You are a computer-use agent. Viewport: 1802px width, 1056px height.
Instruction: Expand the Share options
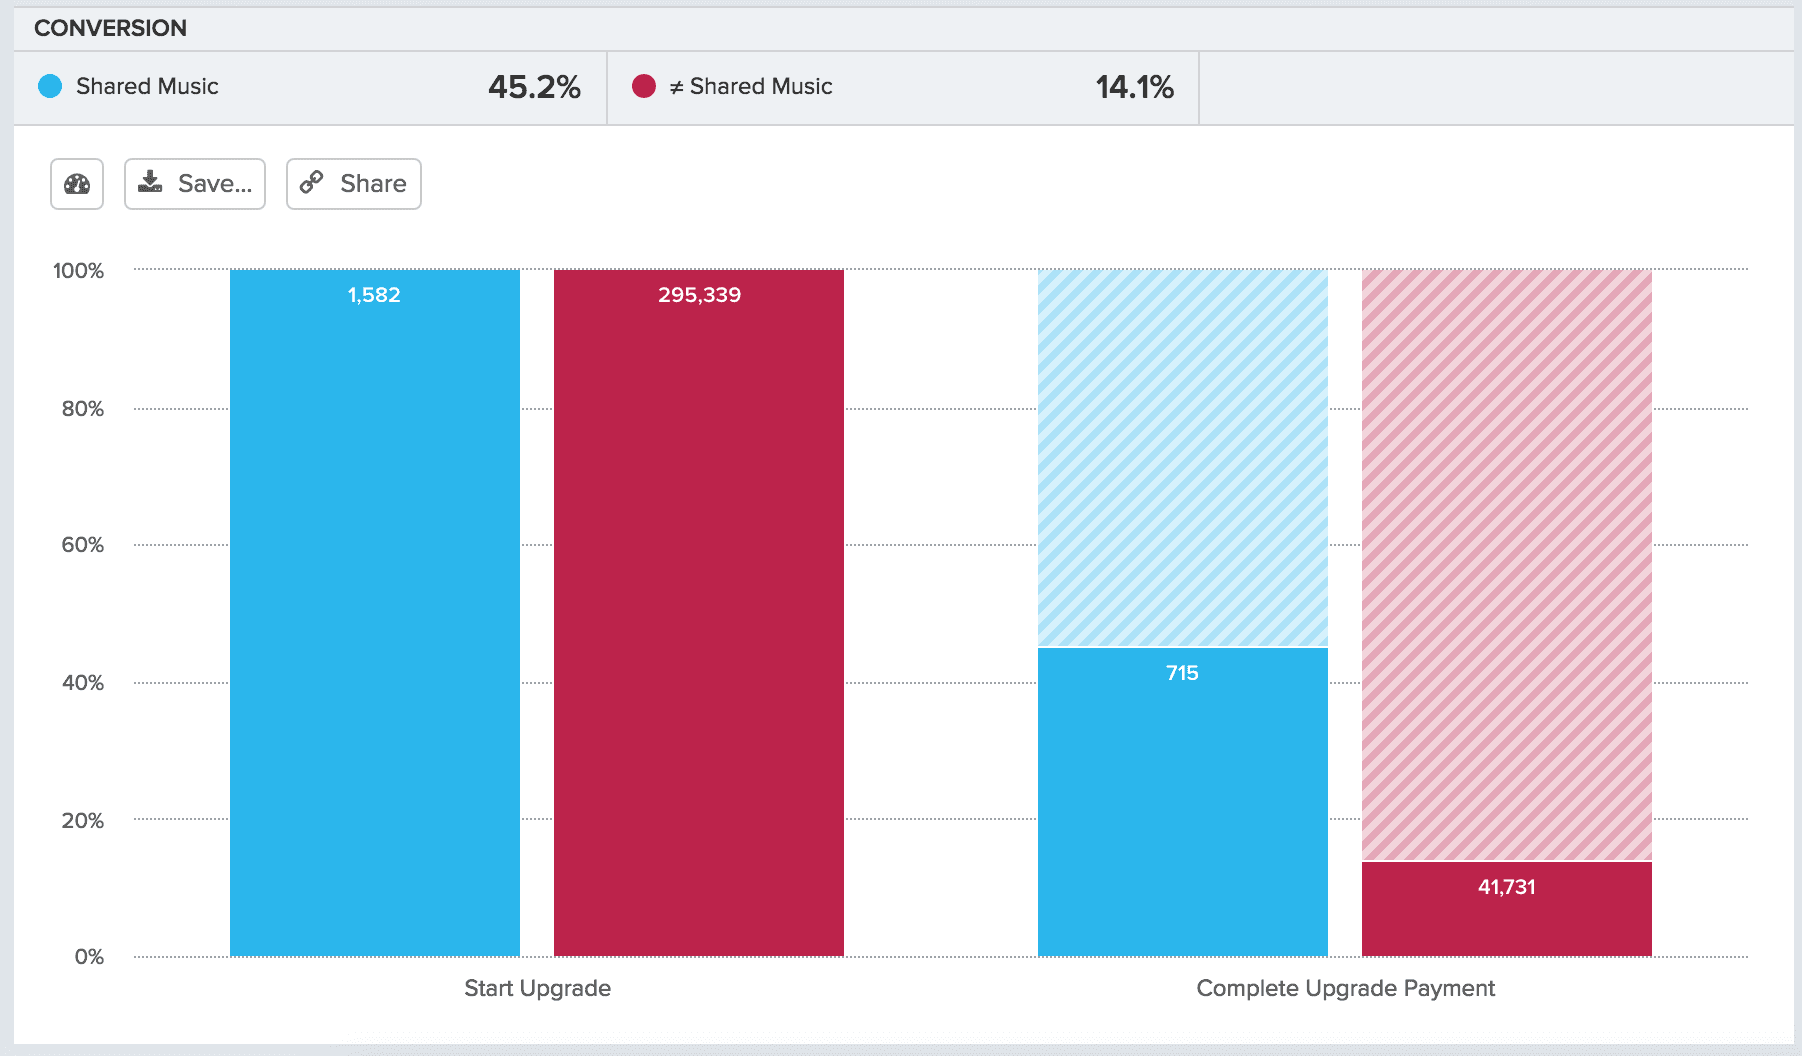point(353,183)
